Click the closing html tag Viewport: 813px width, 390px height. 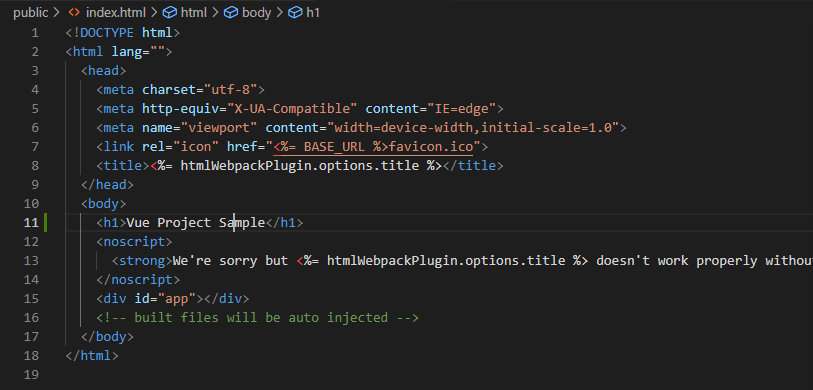coord(92,356)
